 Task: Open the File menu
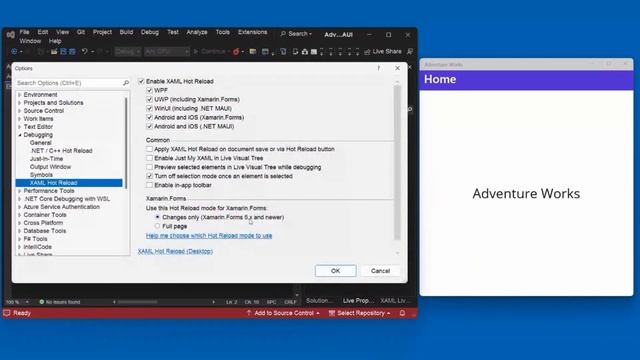(24, 32)
